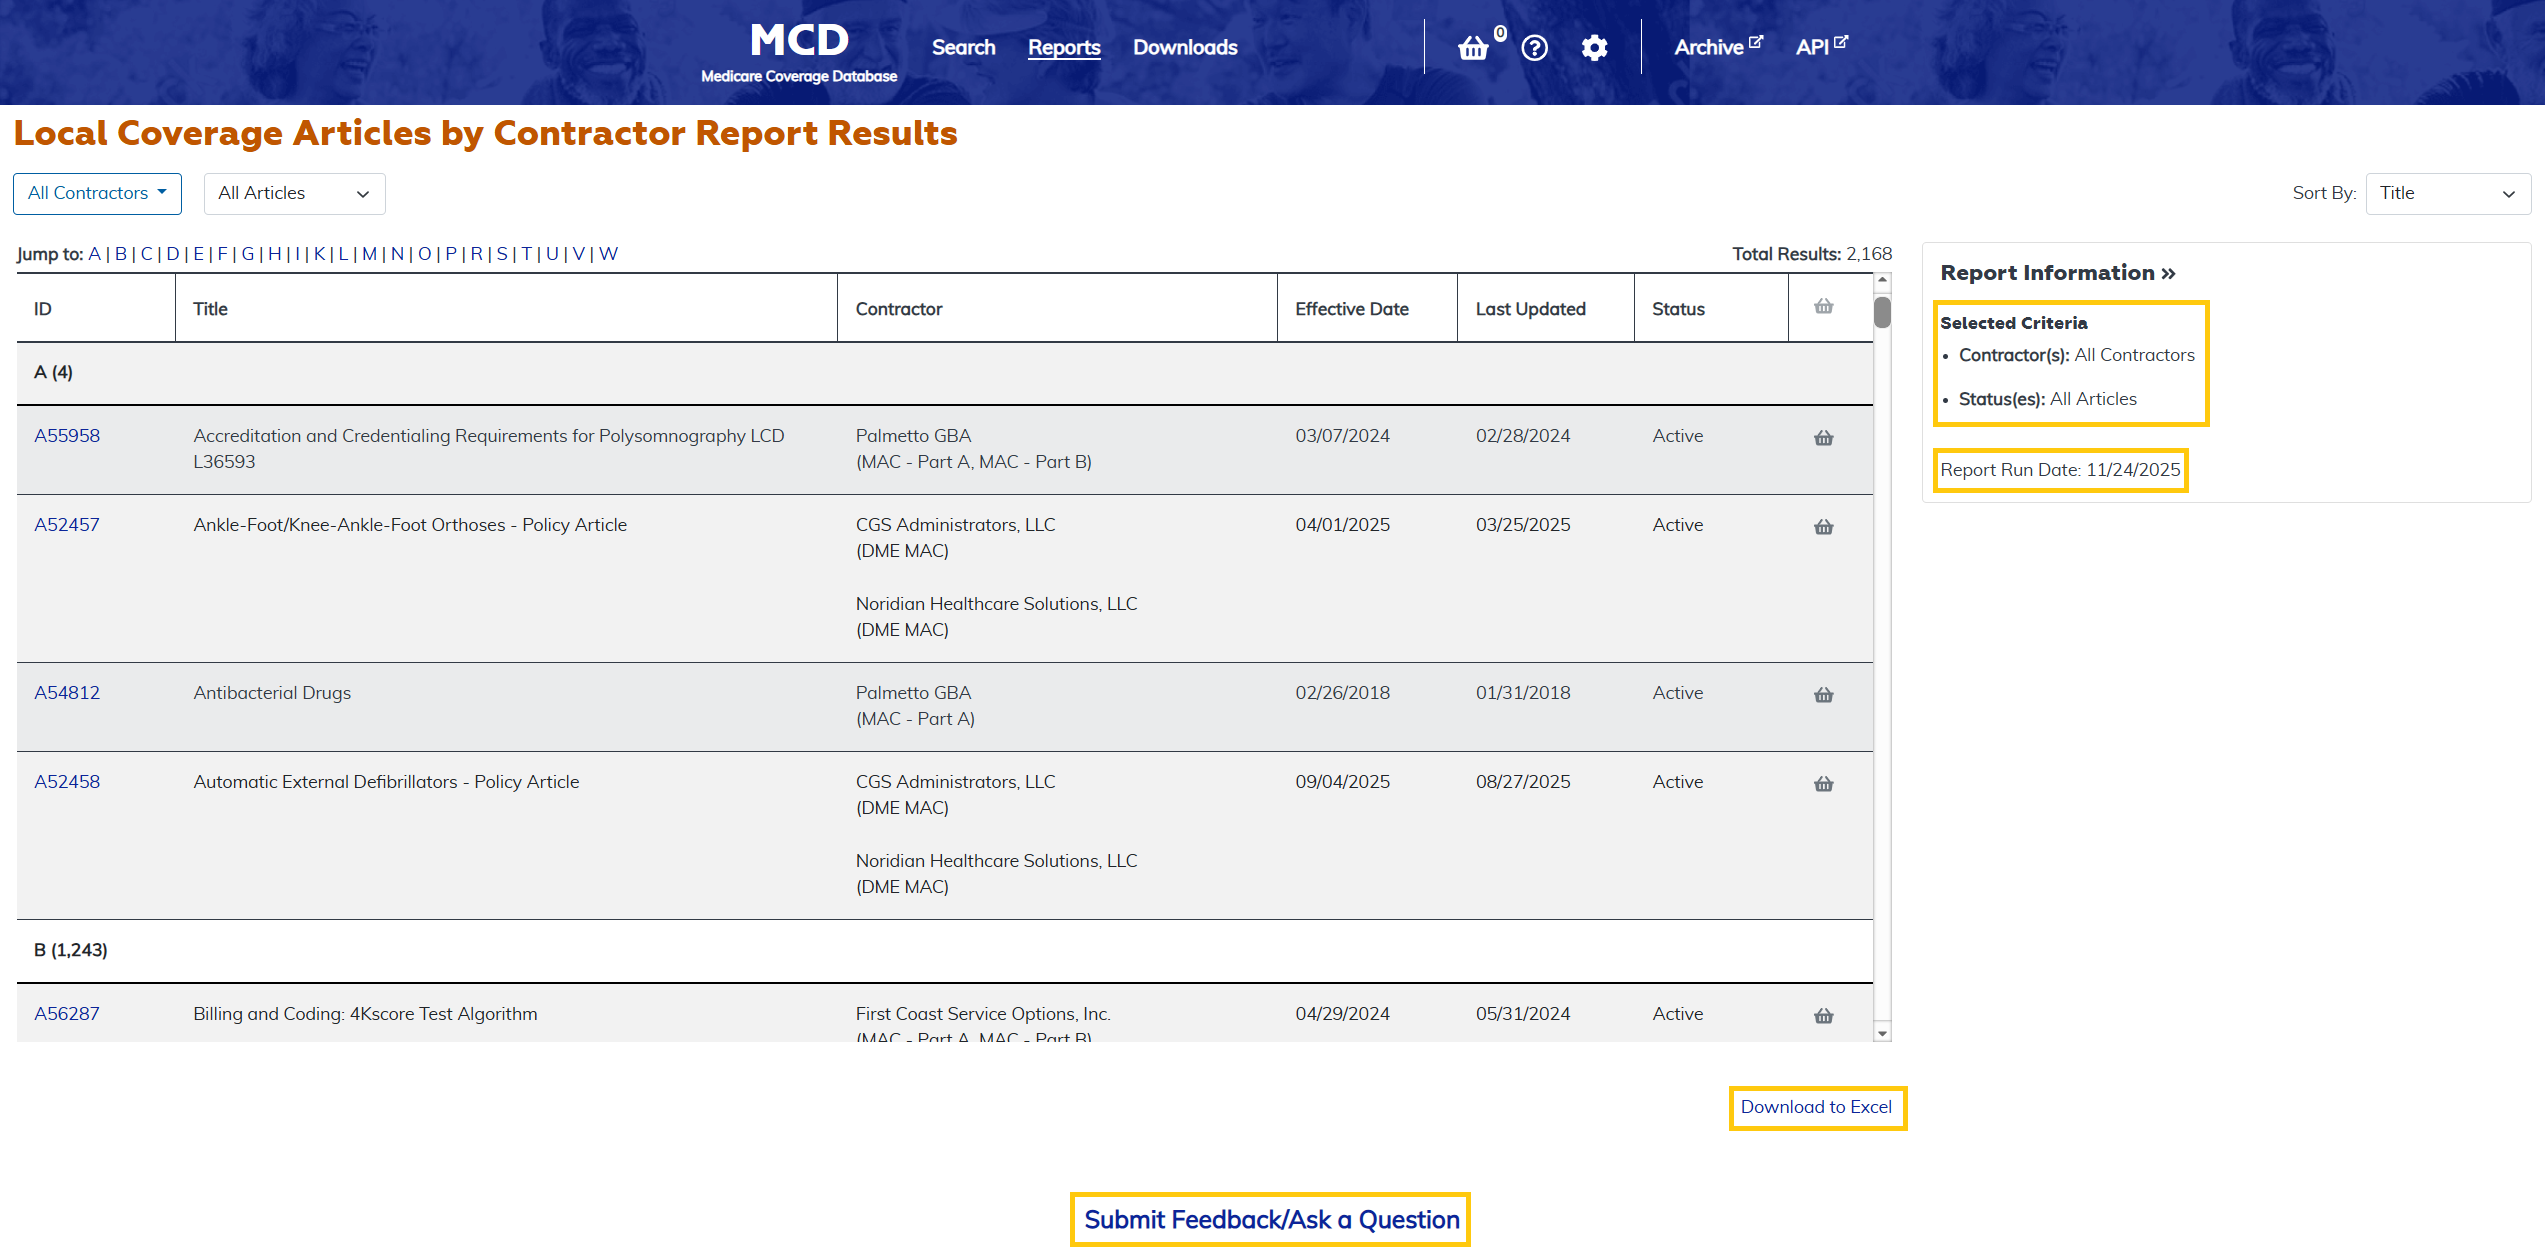This screenshot has height=1255, width=2545.
Task: Open the All Contractors dropdown
Action: coord(96,193)
